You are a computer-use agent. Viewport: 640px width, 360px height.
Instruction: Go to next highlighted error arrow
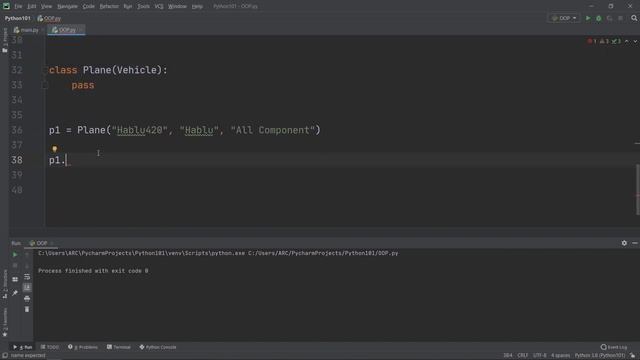(635, 41)
